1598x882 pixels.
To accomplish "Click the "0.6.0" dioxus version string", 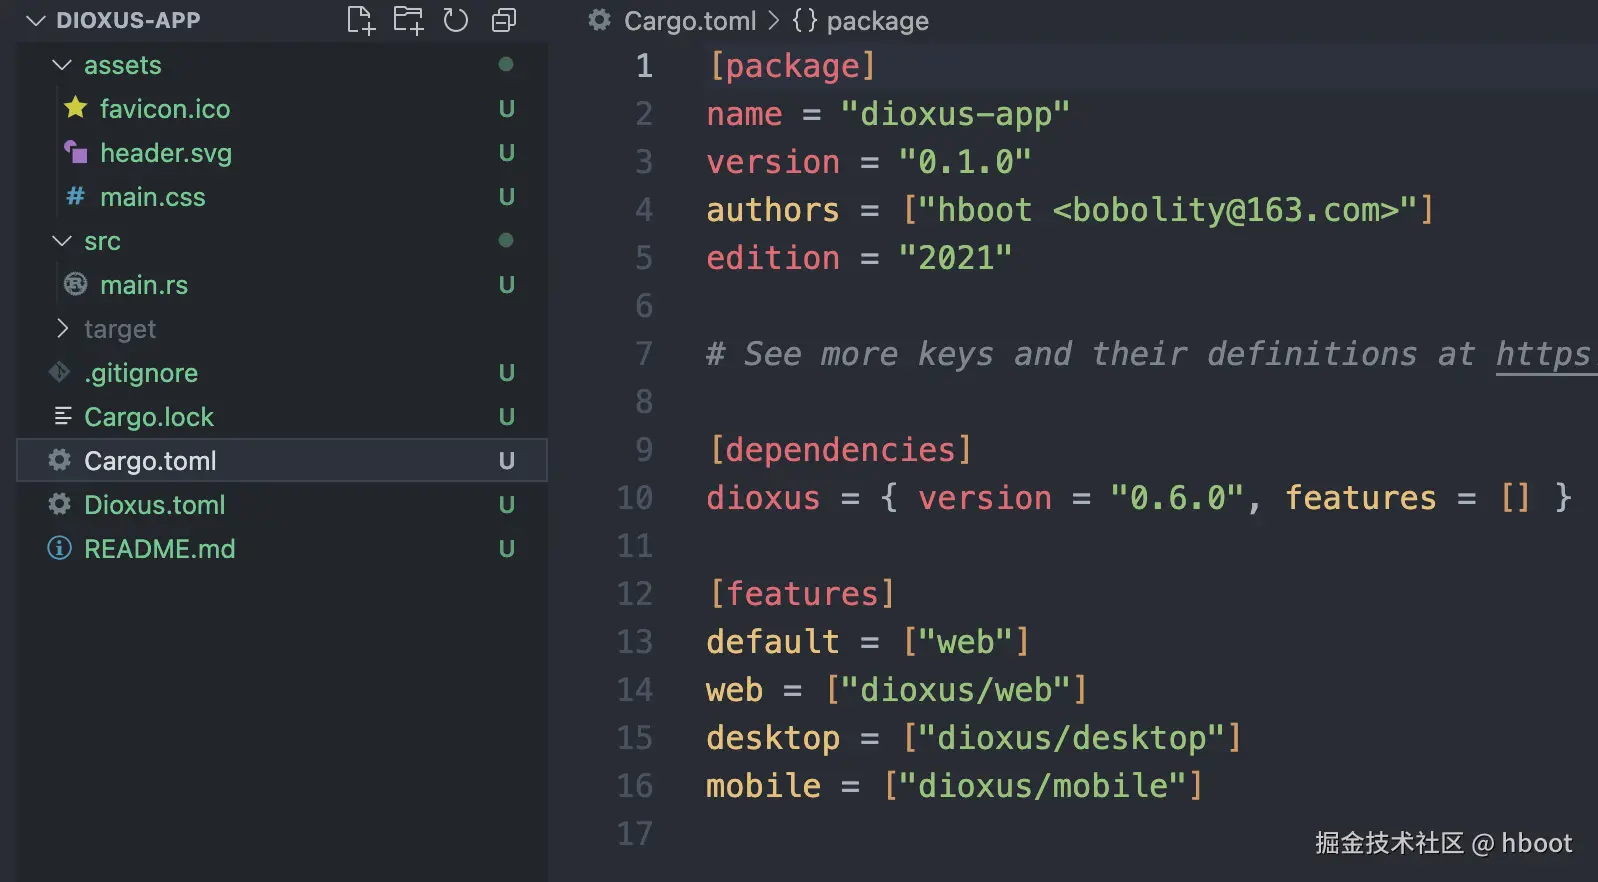I will point(1177,498).
